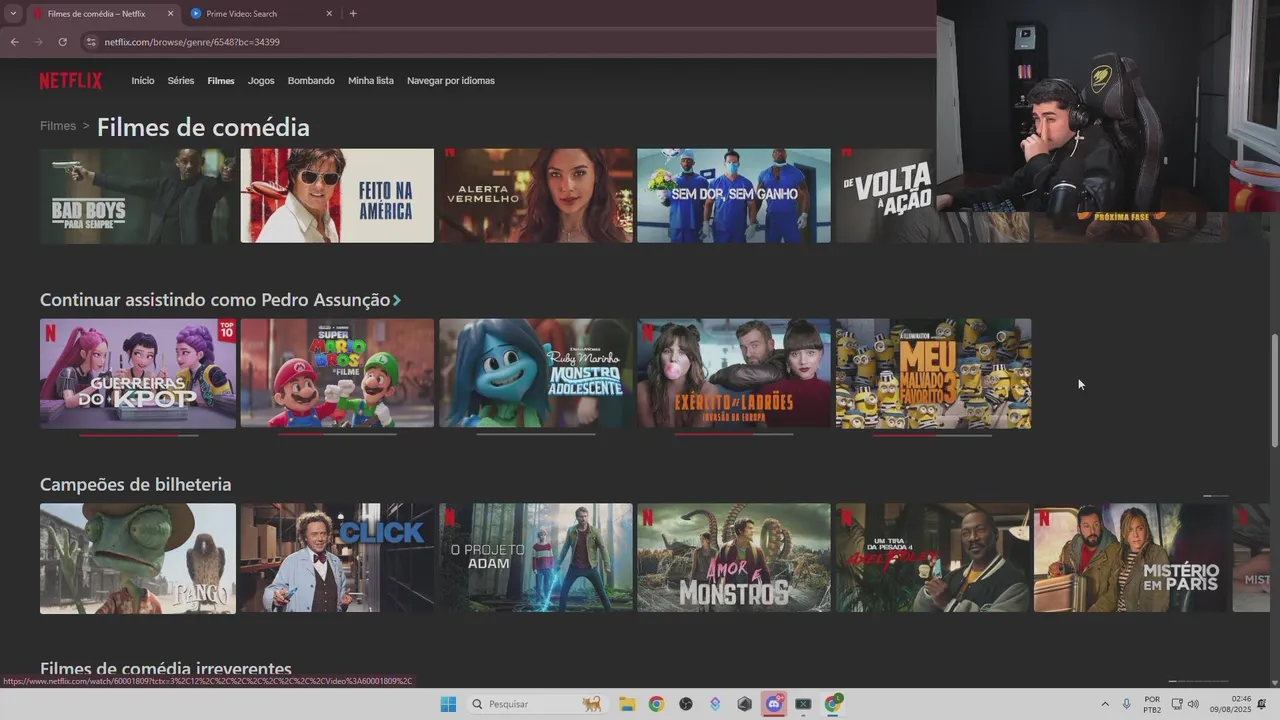The width and height of the screenshot is (1280, 720).
Task: Open the Amor e Monstros thumbnail
Action: tap(734, 558)
